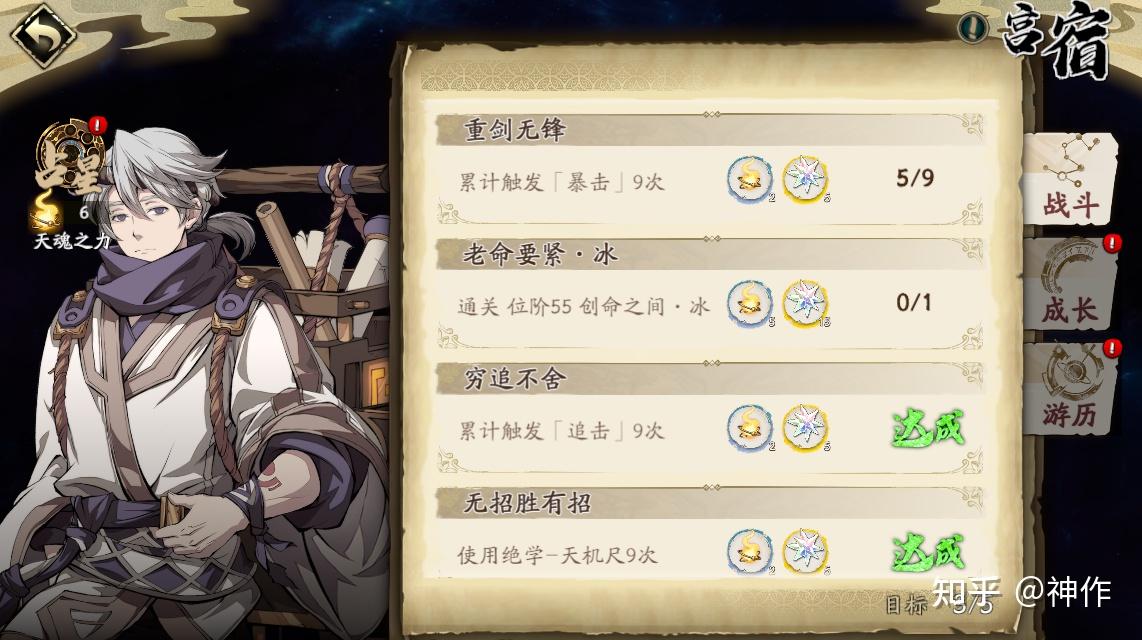Claim the 达成 reward for 无招胜有招
Screen dimensions: 1142x640
pos(928,552)
